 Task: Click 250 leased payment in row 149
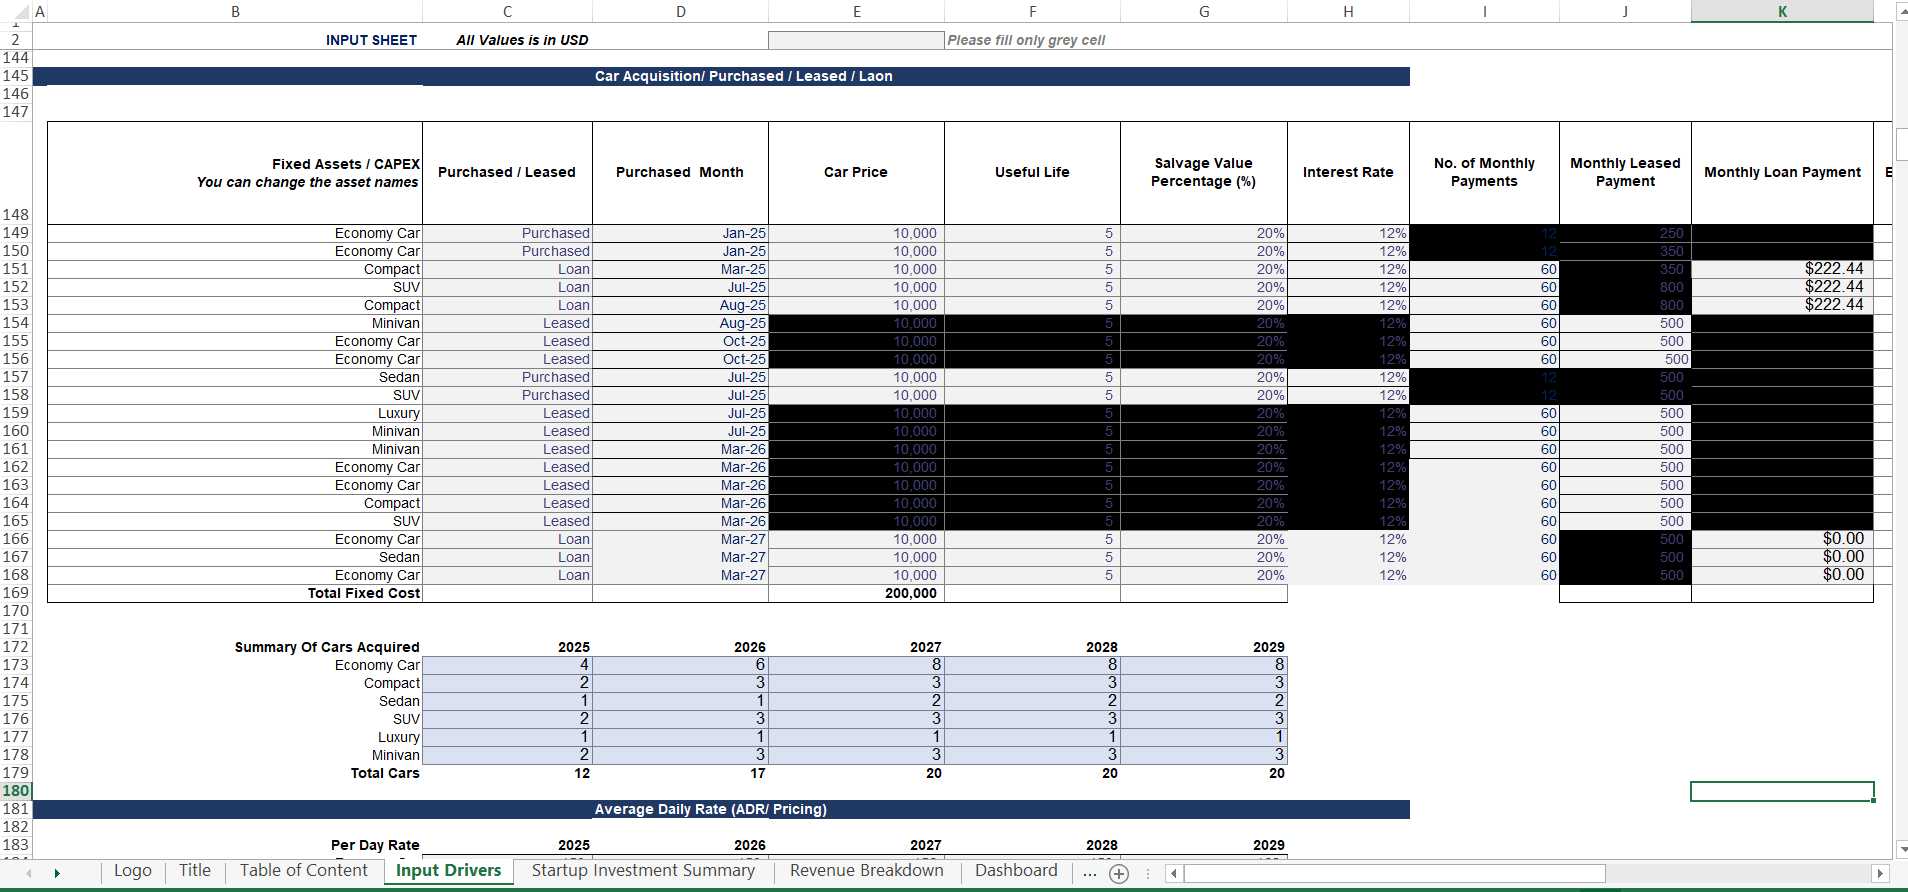point(1625,233)
